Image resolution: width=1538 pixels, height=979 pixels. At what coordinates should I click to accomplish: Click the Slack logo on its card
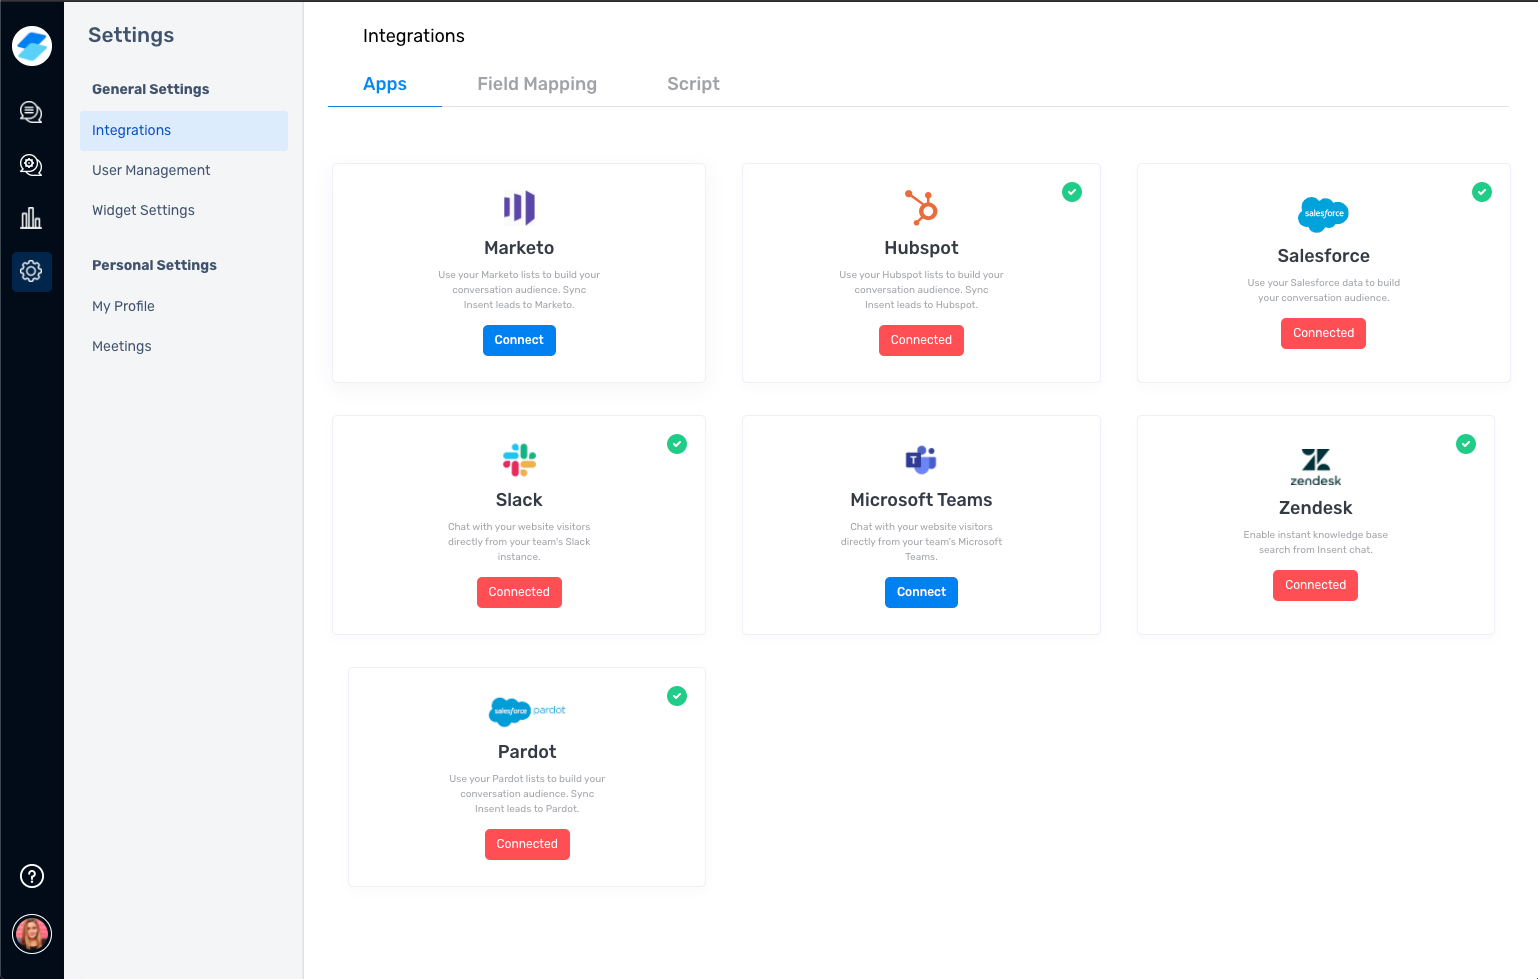click(x=519, y=460)
